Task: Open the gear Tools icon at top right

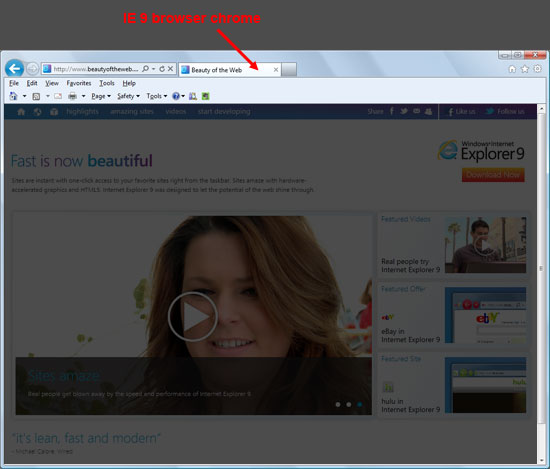Action: click(537, 69)
